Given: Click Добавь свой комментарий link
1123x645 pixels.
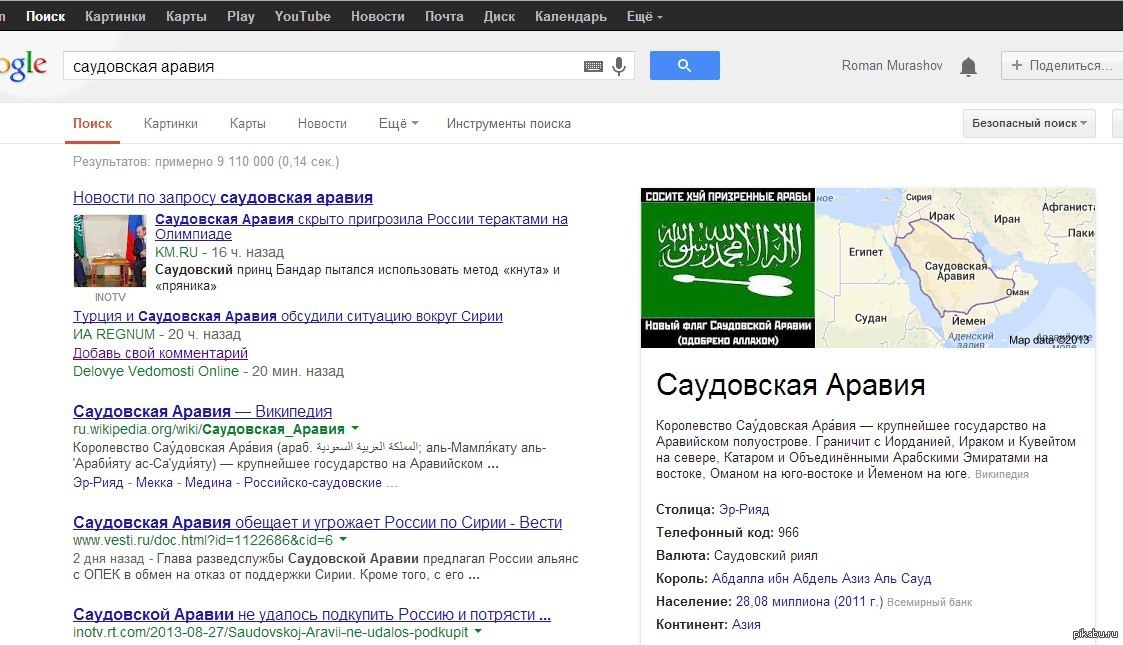Looking at the screenshot, I should coord(160,353).
